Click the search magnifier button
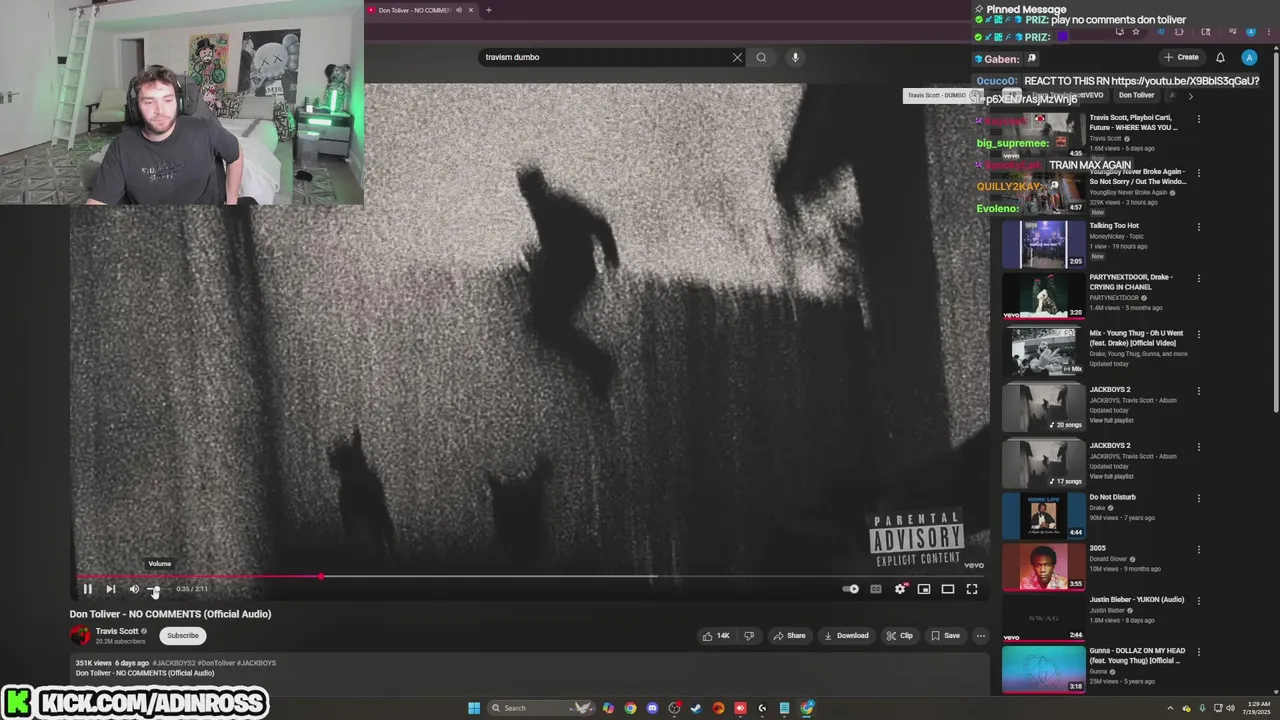The width and height of the screenshot is (1280, 720). pos(761,57)
